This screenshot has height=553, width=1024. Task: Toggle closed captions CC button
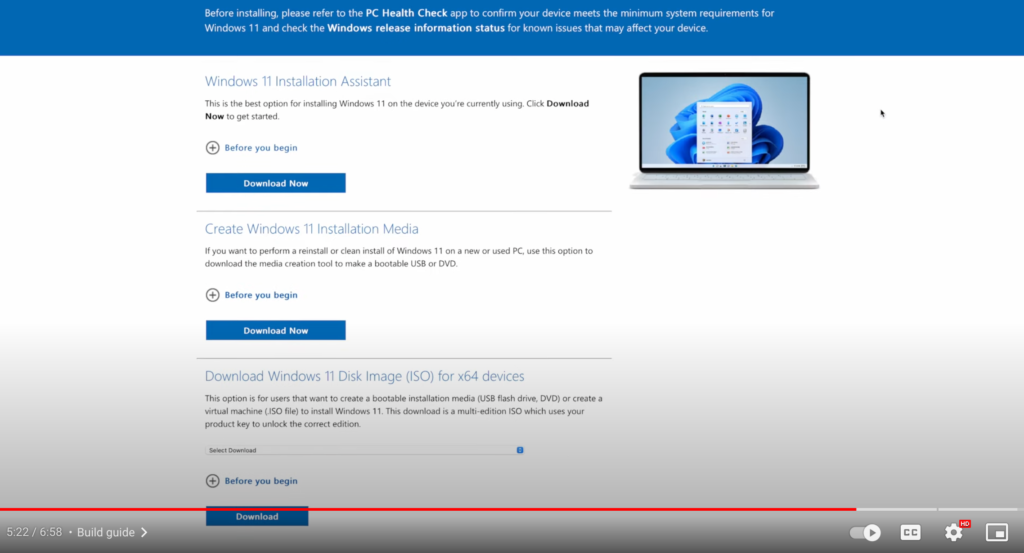point(910,532)
